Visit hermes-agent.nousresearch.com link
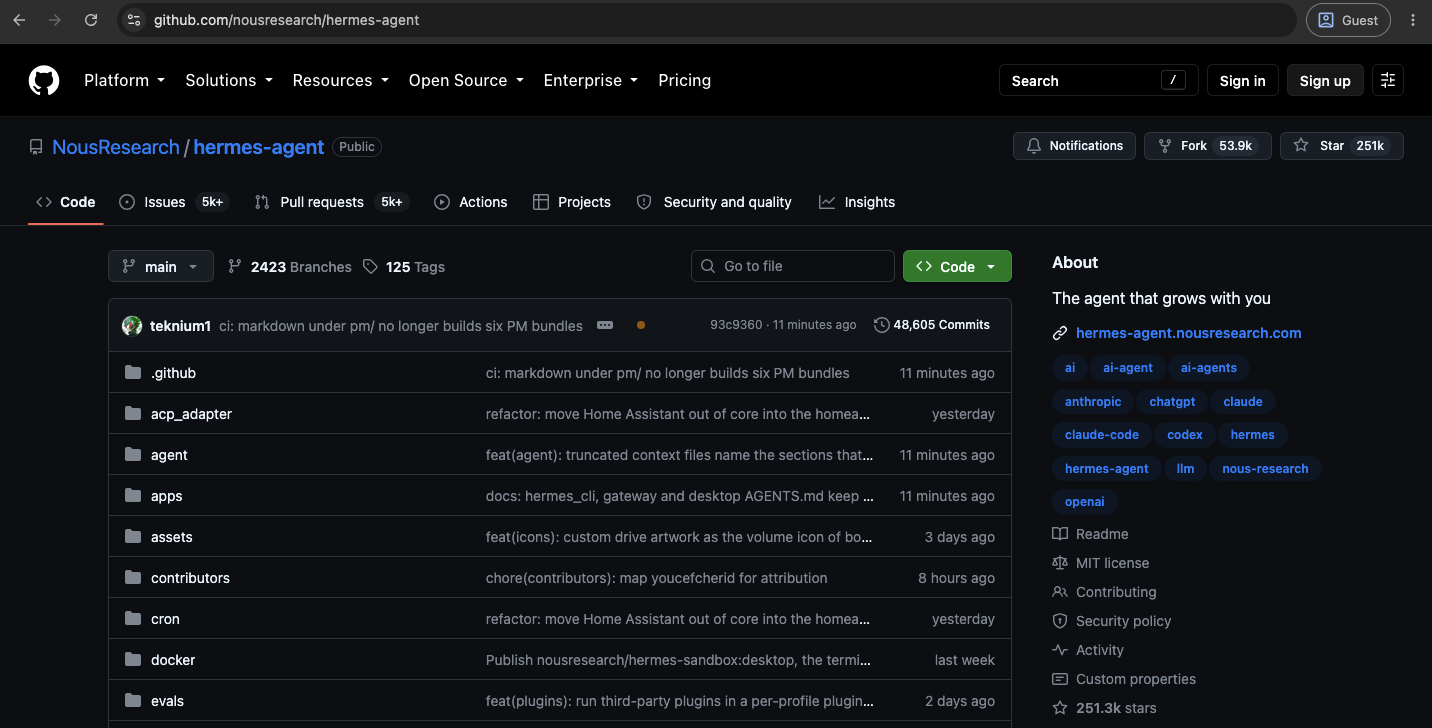This screenshot has height=728, width=1432. coord(1189,333)
